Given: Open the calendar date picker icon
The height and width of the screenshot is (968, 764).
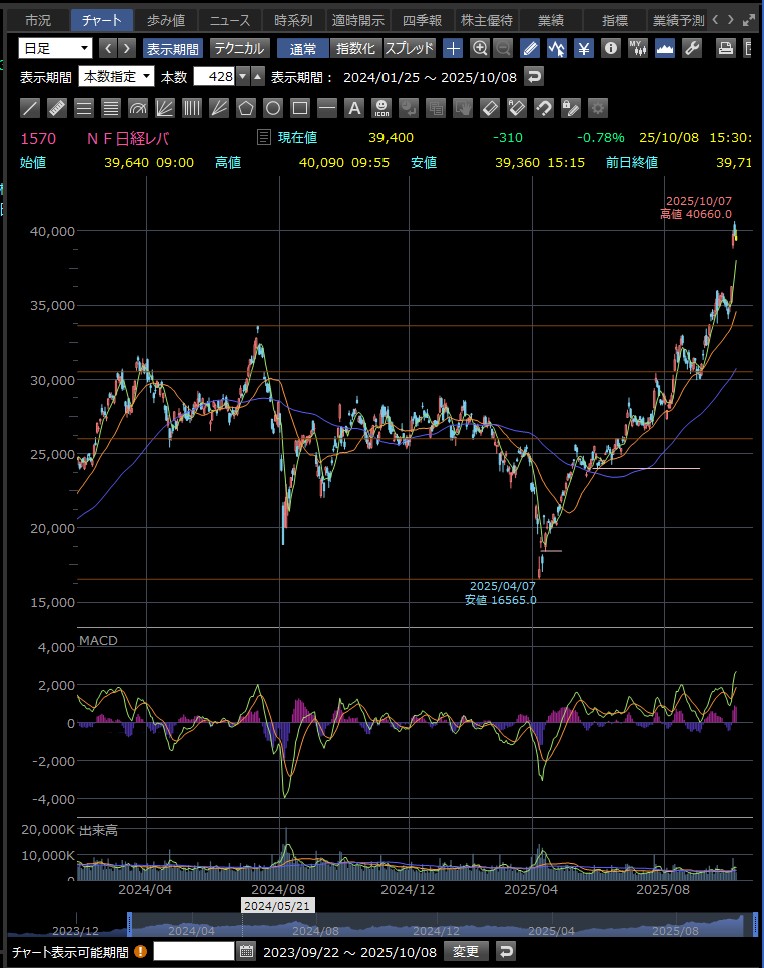Looking at the screenshot, I should click(x=247, y=951).
